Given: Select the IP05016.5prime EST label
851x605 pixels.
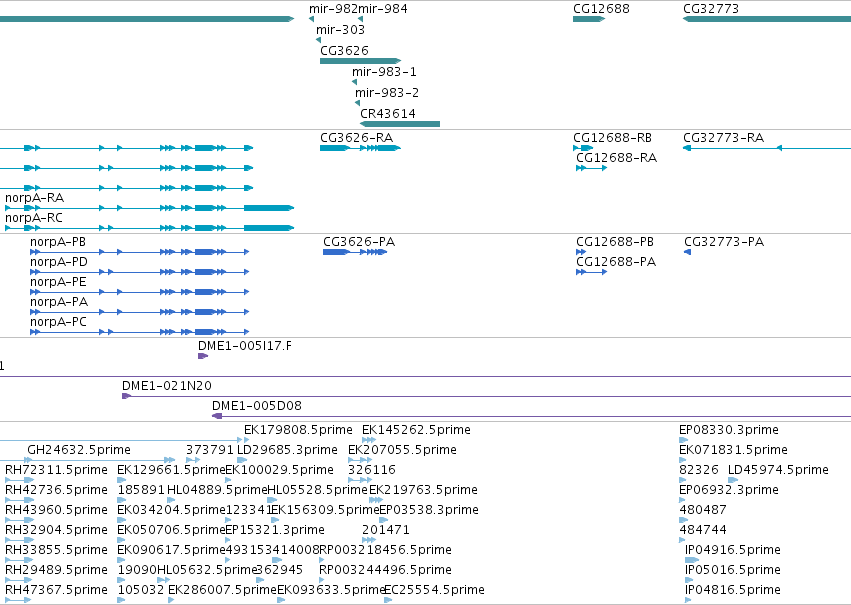Looking at the screenshot, I should click(x=733, y=571).
